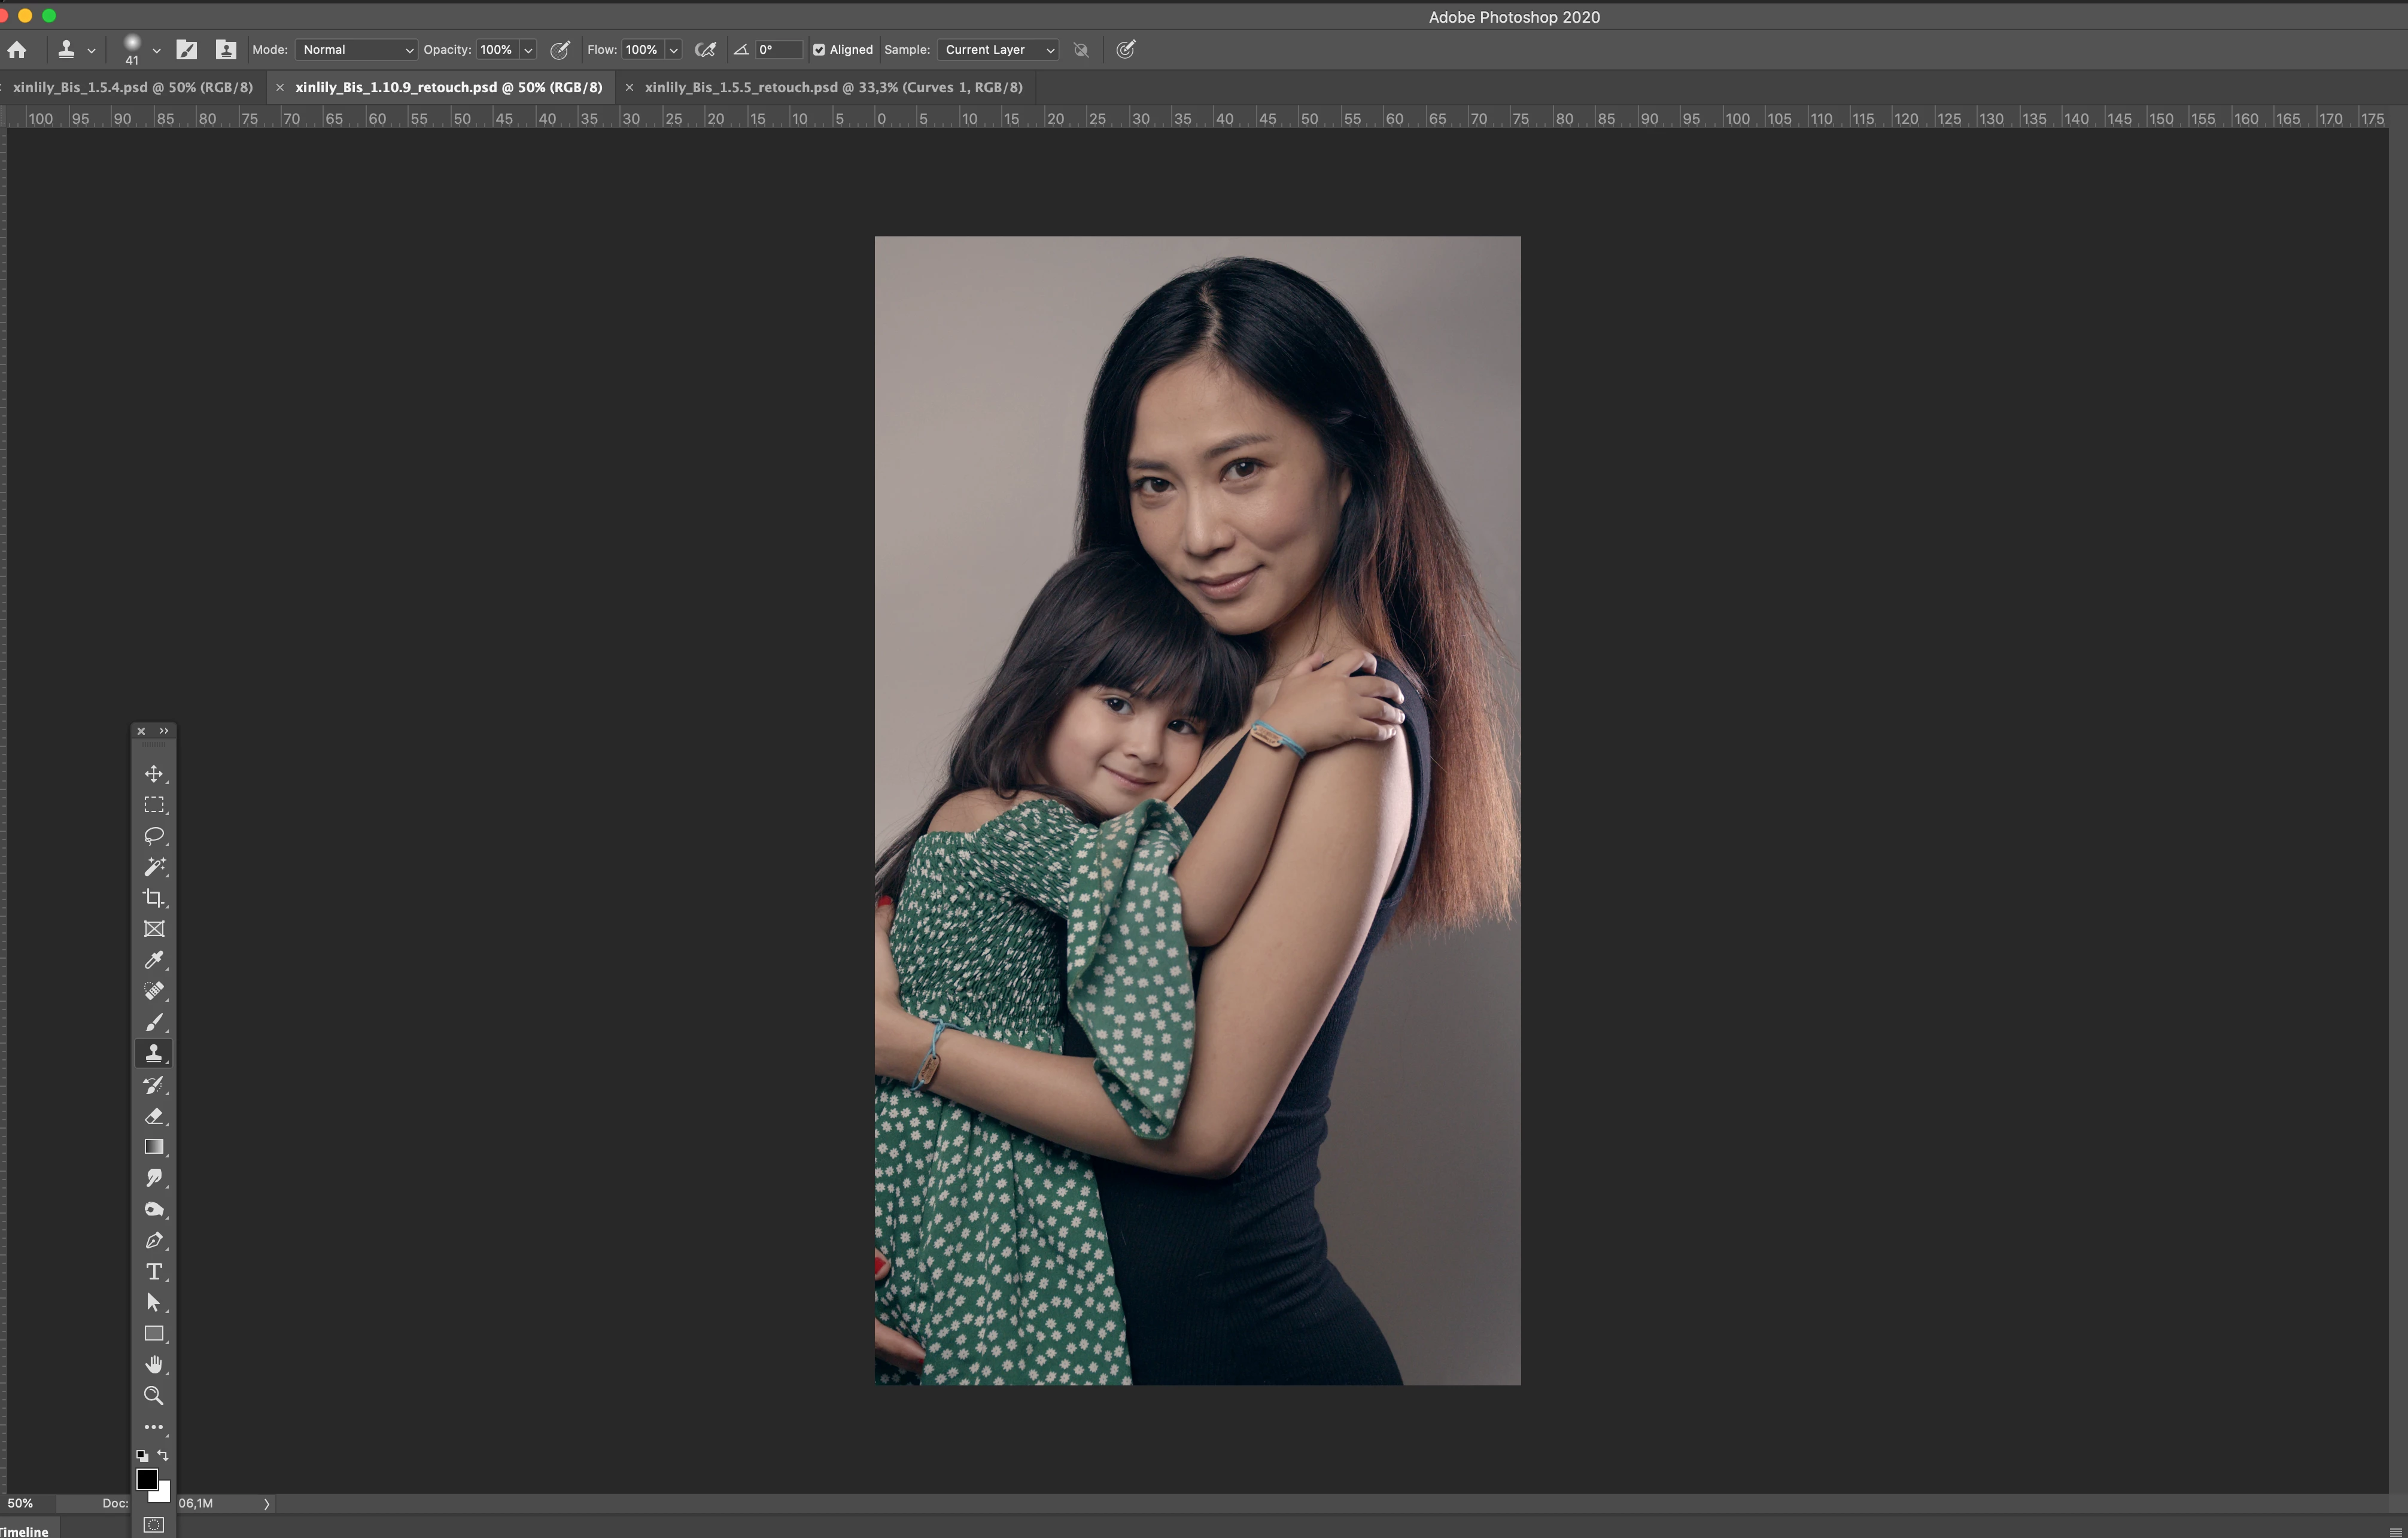This screenshot has width=2408, height=1538.
Task: Toggle airbrush-style build-up effects
Action: tap(705, 50)
